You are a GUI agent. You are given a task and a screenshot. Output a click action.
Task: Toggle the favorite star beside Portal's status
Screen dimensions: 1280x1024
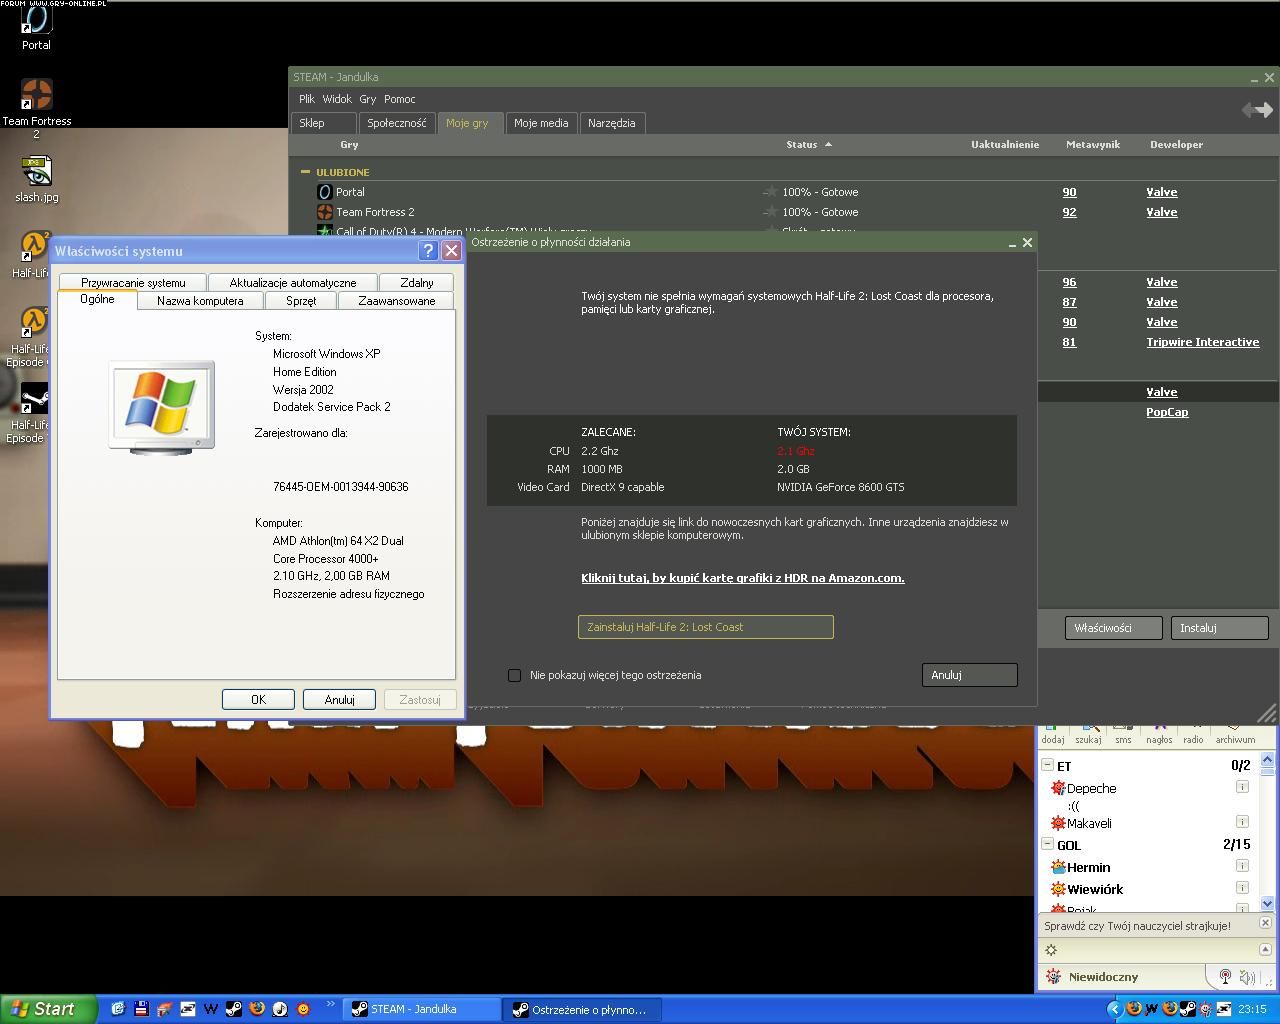tap(770, 192)
